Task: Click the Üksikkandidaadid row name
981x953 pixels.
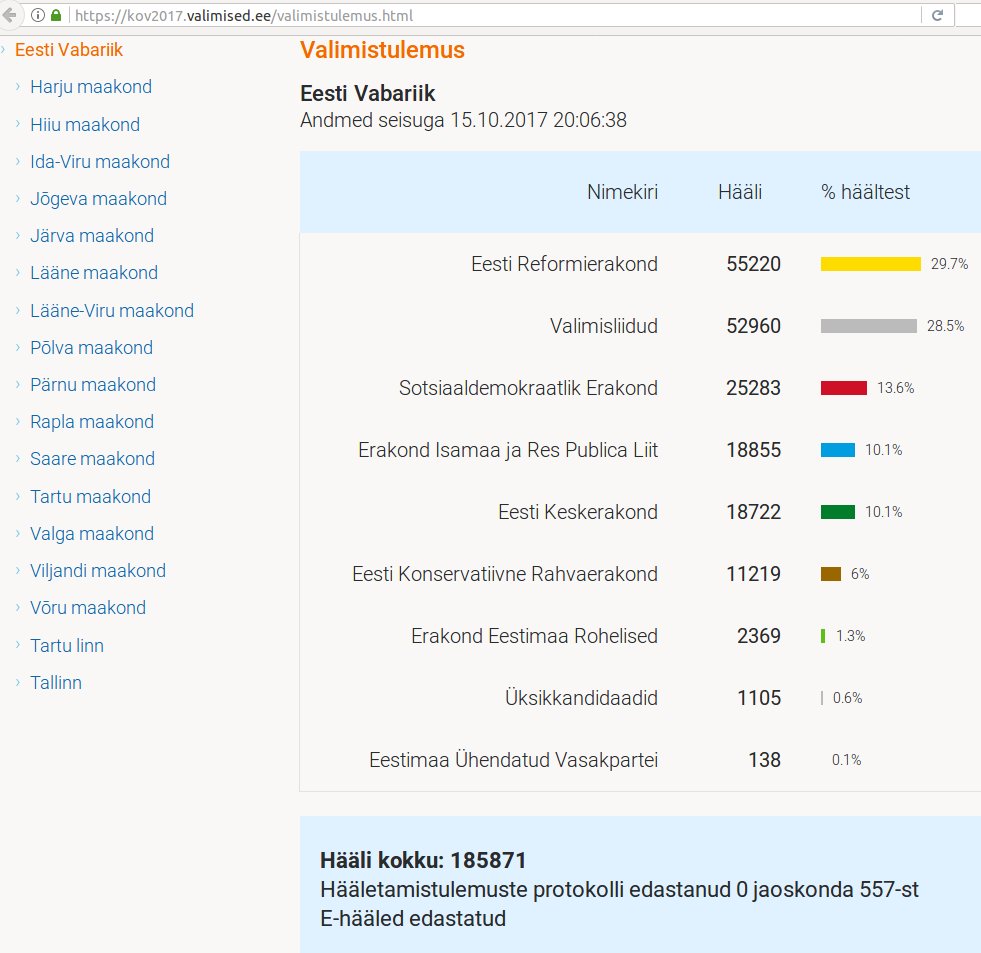Action: pos(581,698)
